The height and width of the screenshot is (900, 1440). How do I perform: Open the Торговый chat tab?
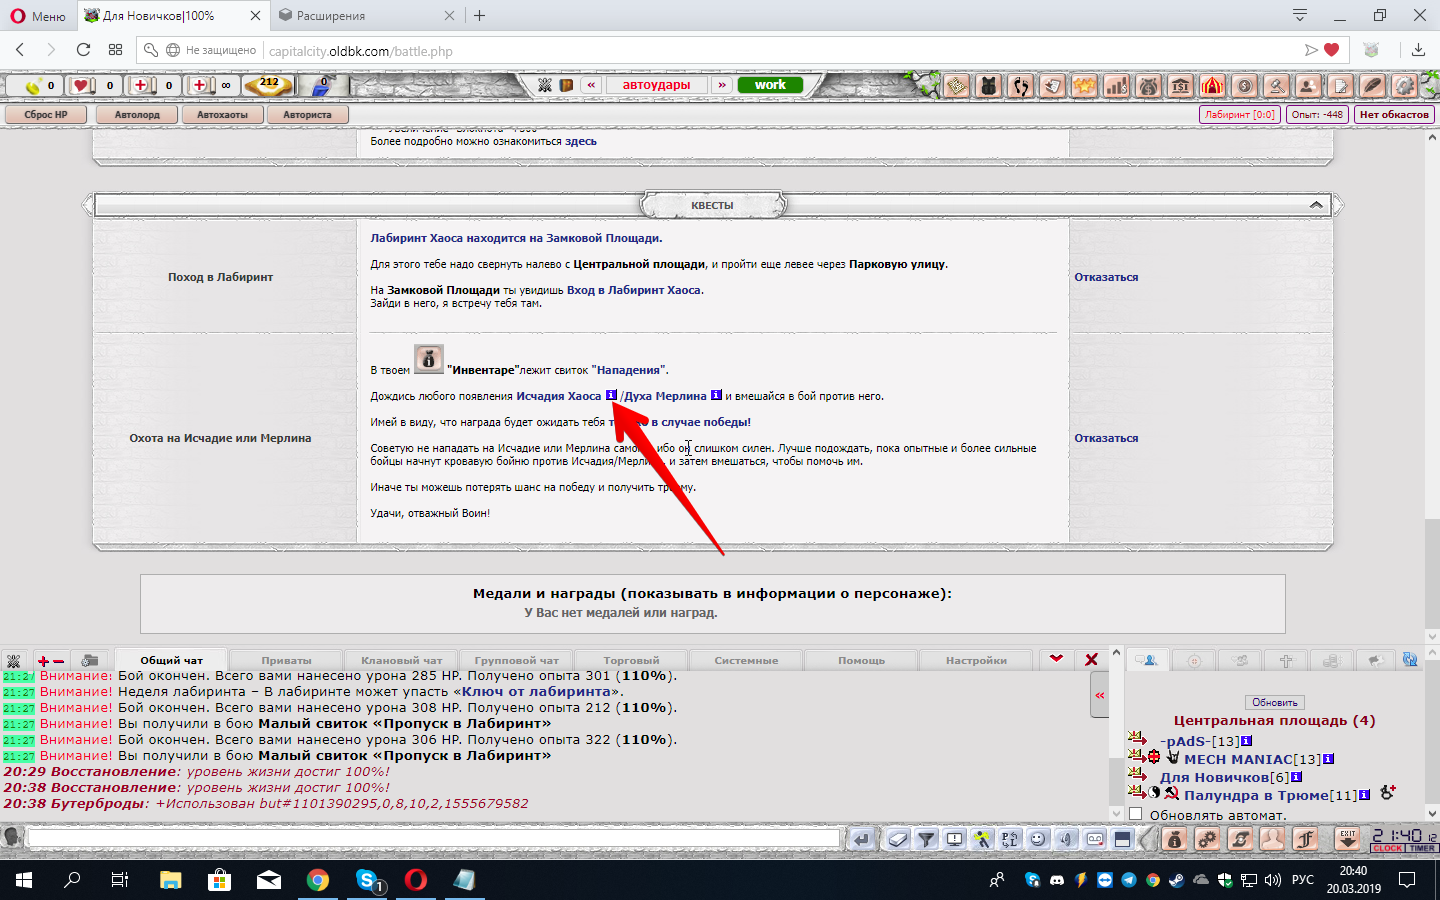coord(631,660)
